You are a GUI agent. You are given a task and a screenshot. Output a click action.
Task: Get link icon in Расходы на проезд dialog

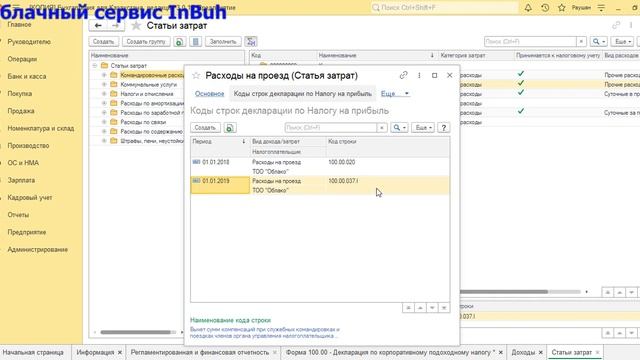point(403,75)
